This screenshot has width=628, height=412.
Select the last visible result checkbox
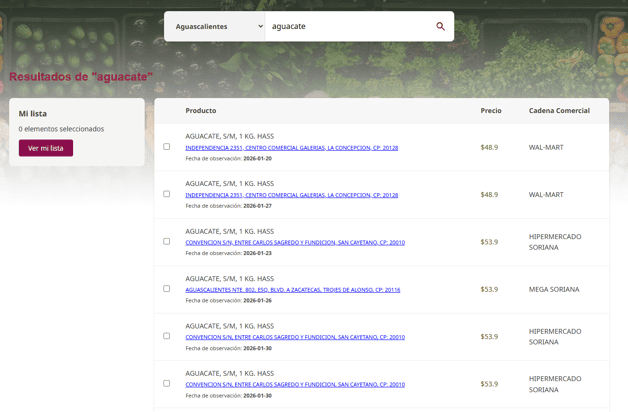click(x=167, y=384)
